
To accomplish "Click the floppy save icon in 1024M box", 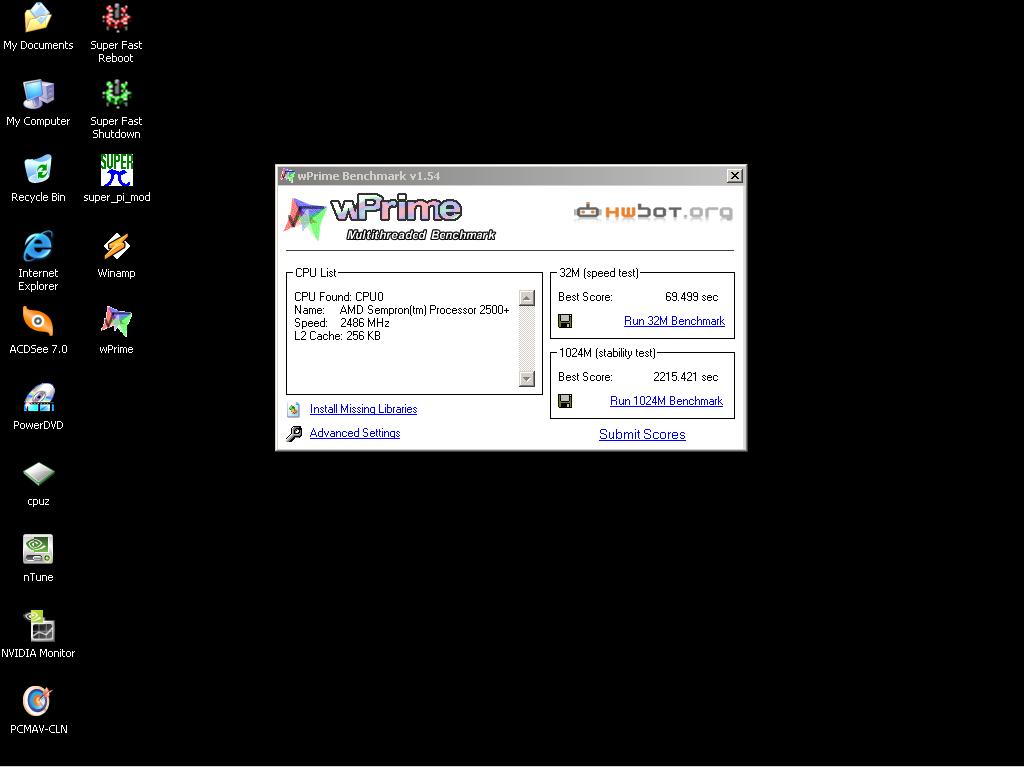I will [x=566, y=401].
